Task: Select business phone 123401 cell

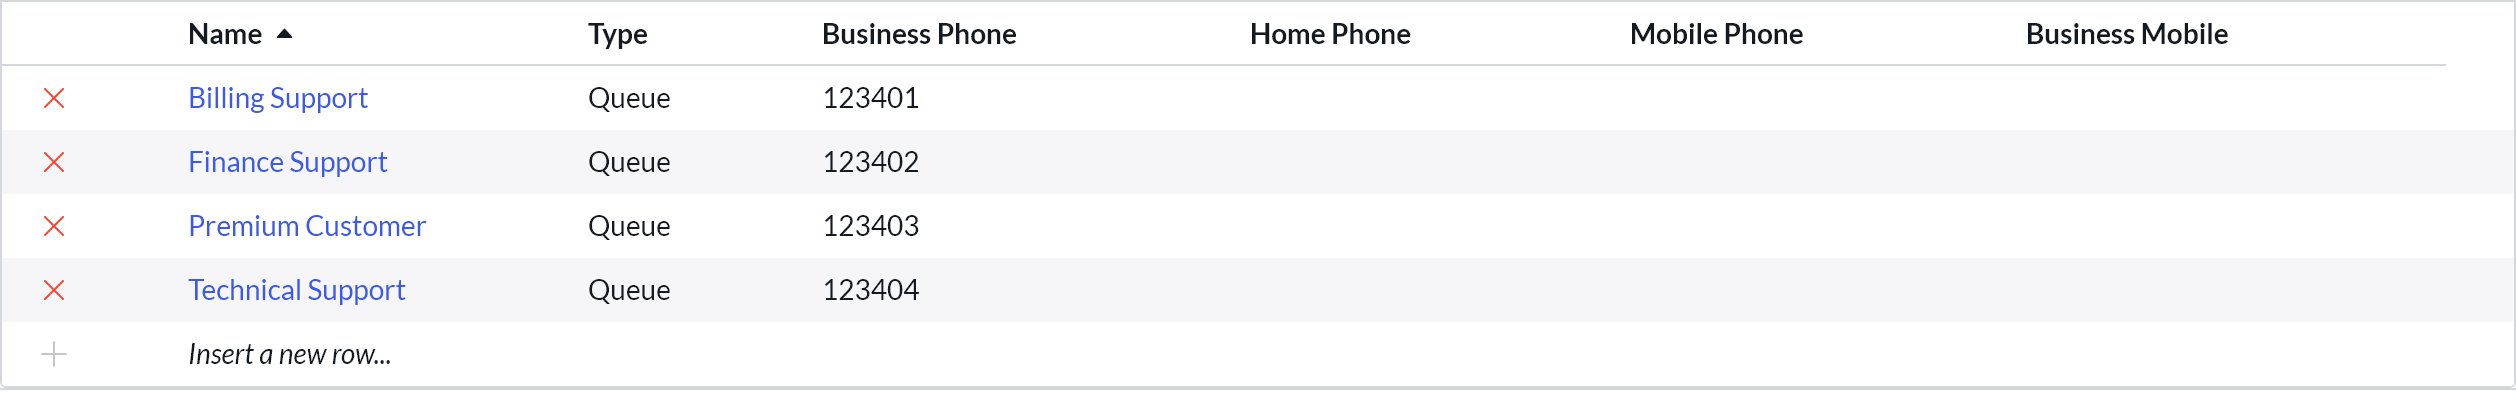Action: coord(871,98)
